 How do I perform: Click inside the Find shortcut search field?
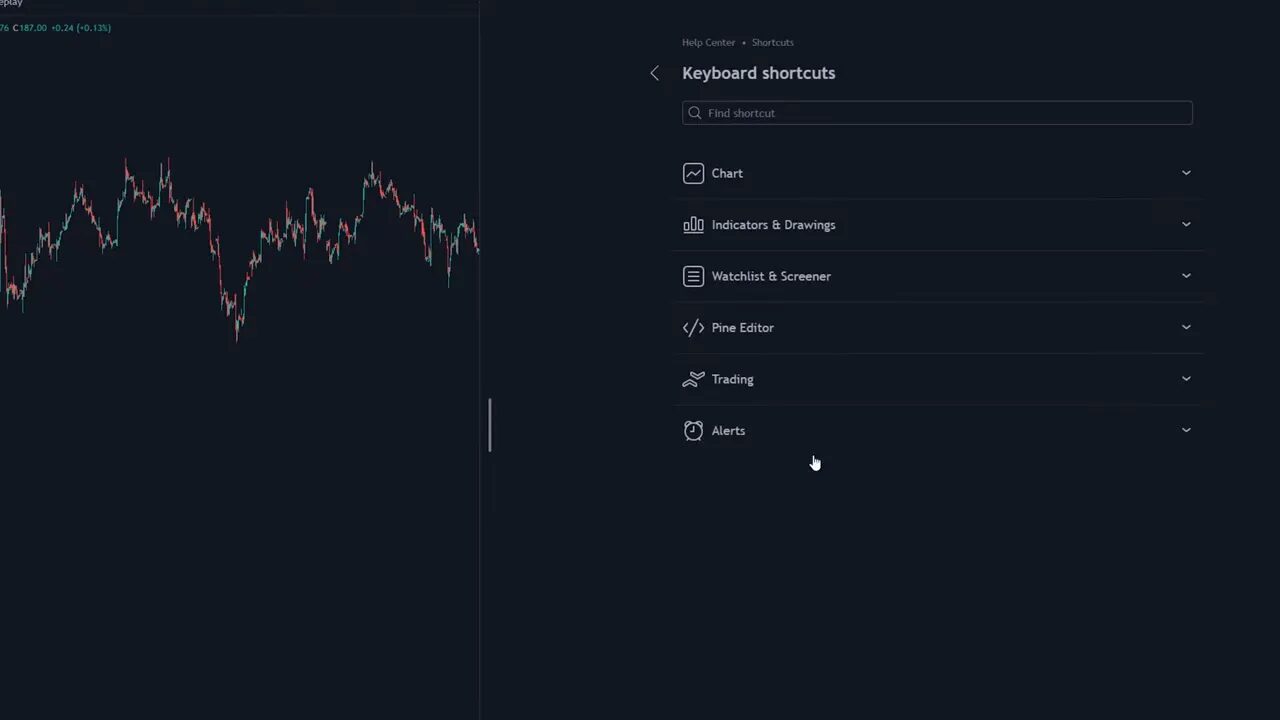[900, 112]
